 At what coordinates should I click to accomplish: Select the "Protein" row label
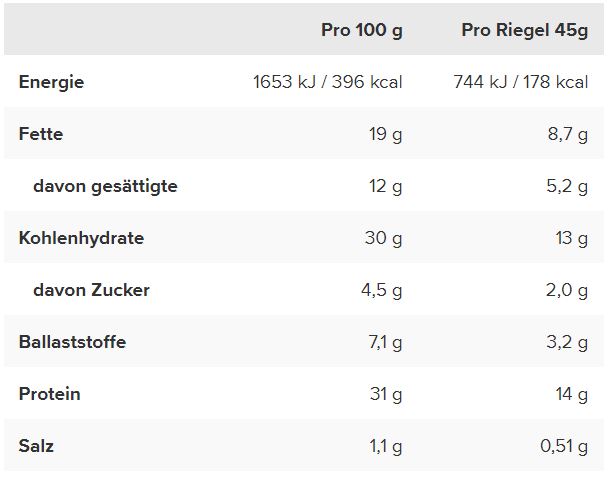pos(49,394)
